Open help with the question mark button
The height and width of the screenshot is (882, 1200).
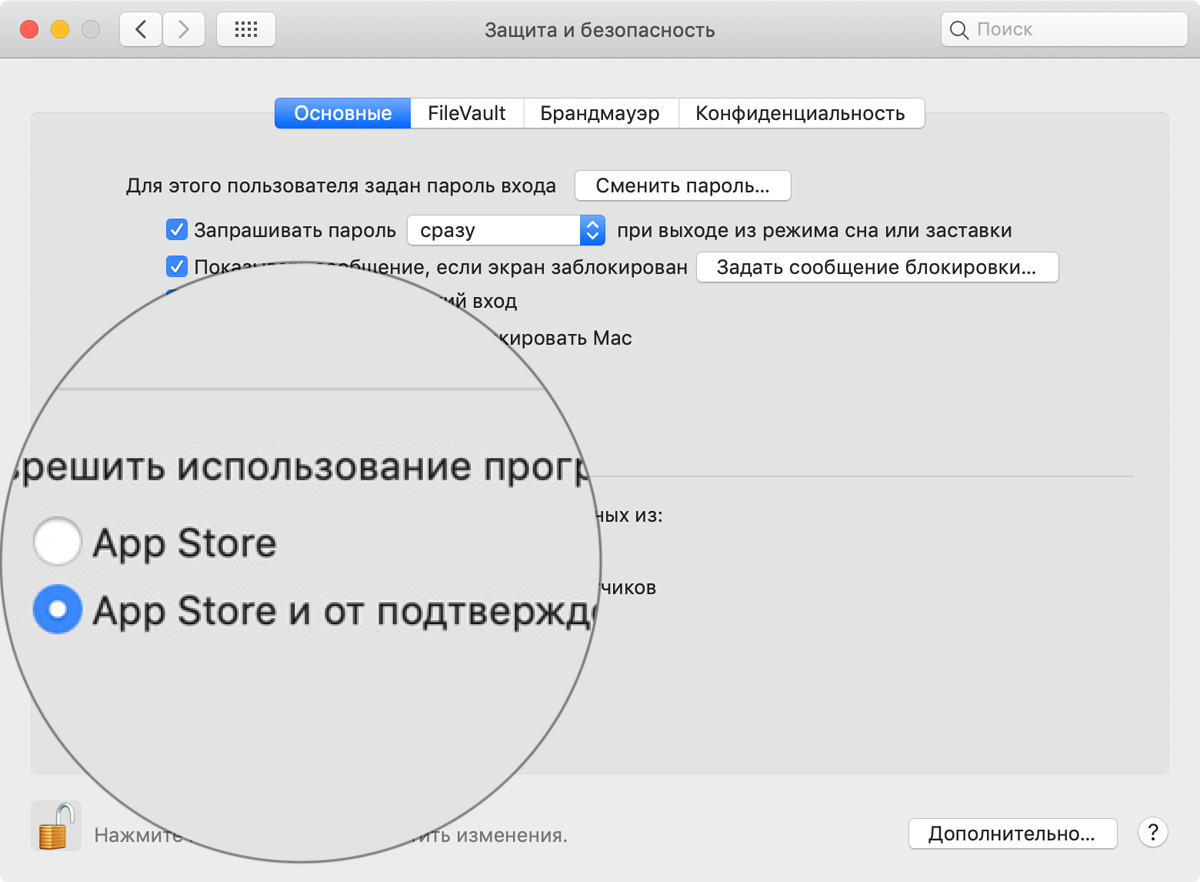1153,832
